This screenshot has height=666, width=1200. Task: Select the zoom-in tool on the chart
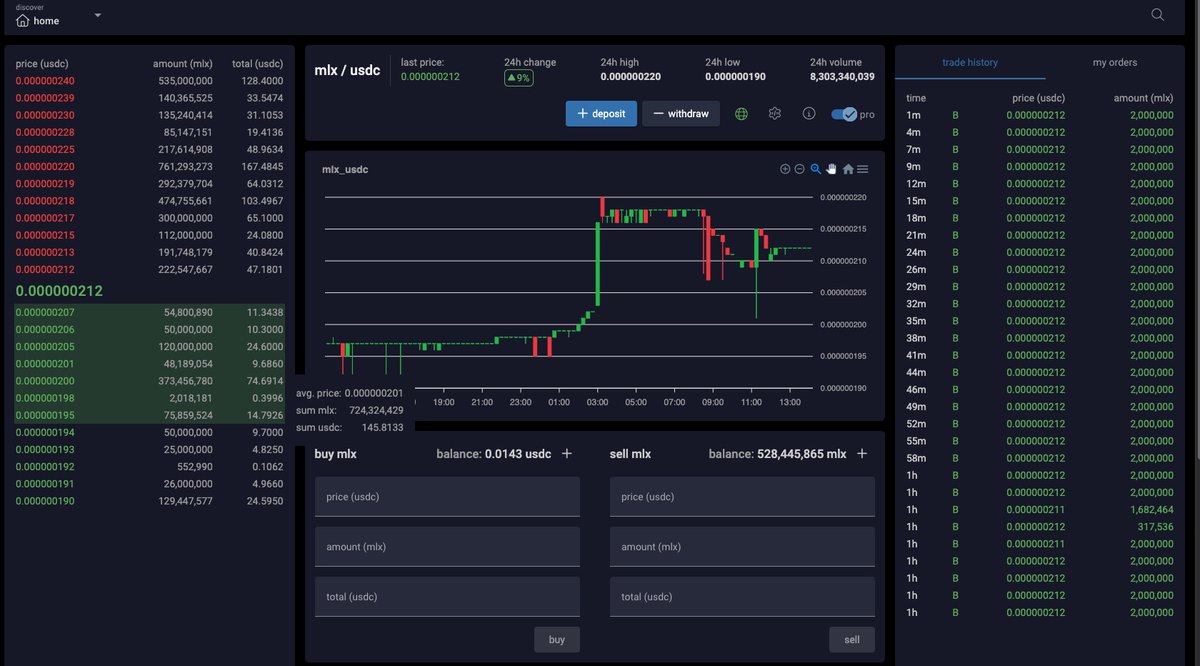click(785, 169)
